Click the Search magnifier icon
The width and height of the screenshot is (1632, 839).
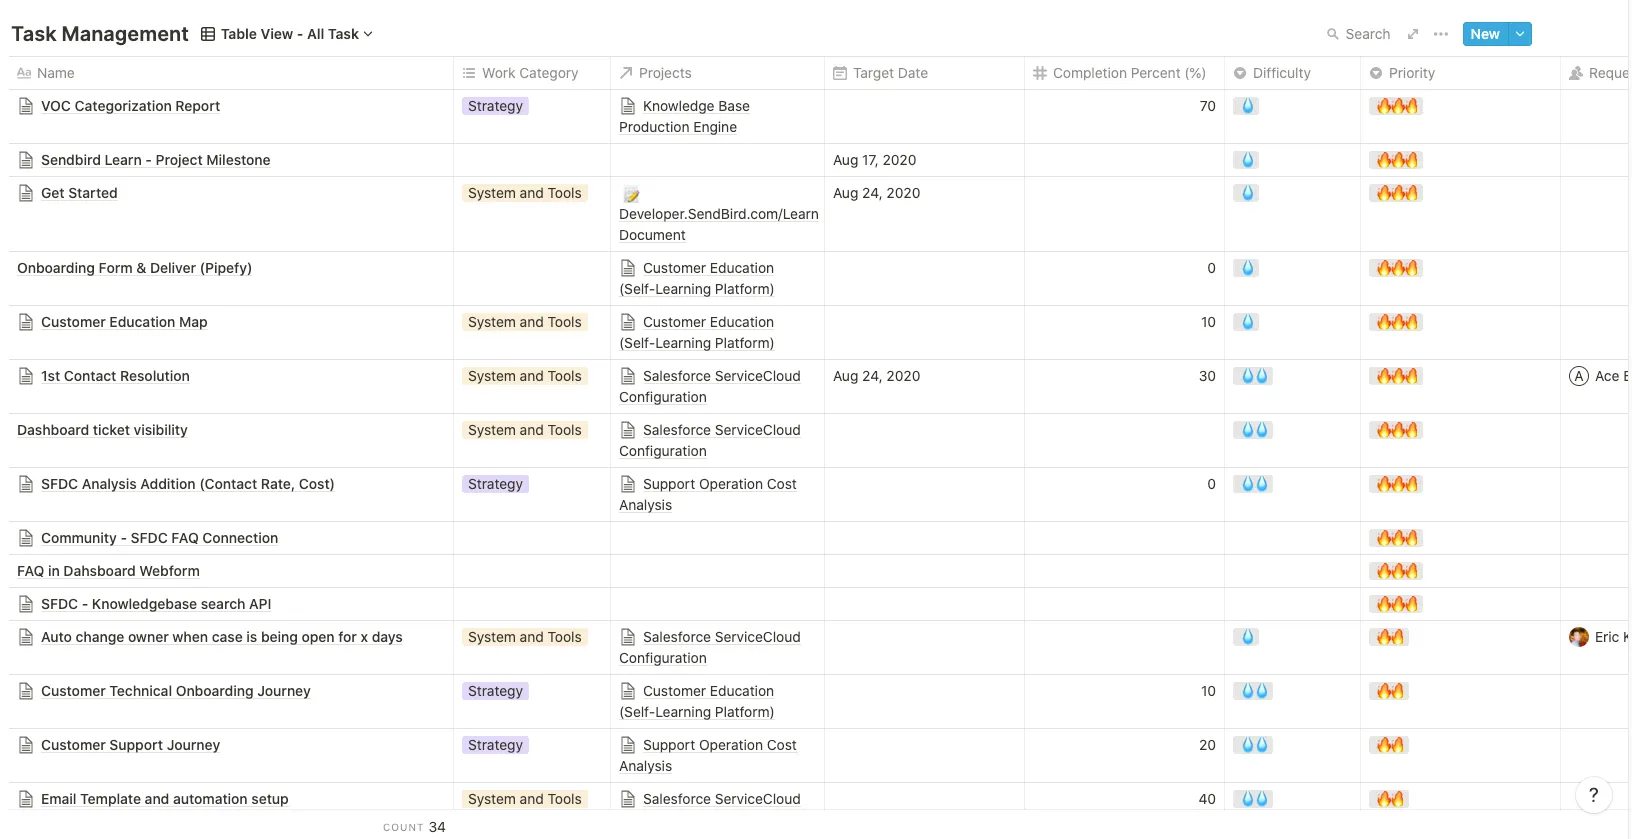tap(1332, 34)
